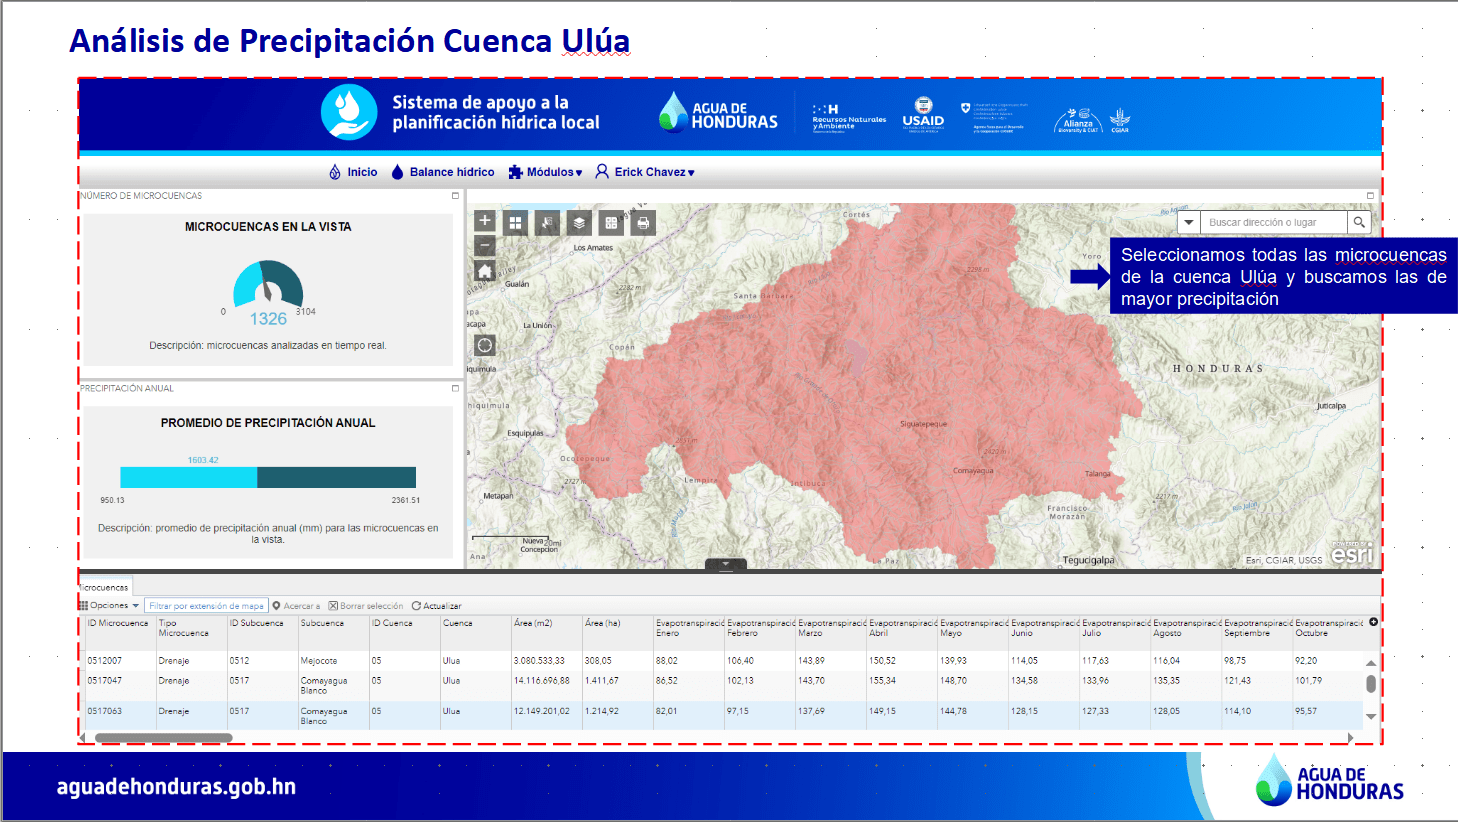
Task: Click the search magnifier icon
Action: coord(1359,222)
